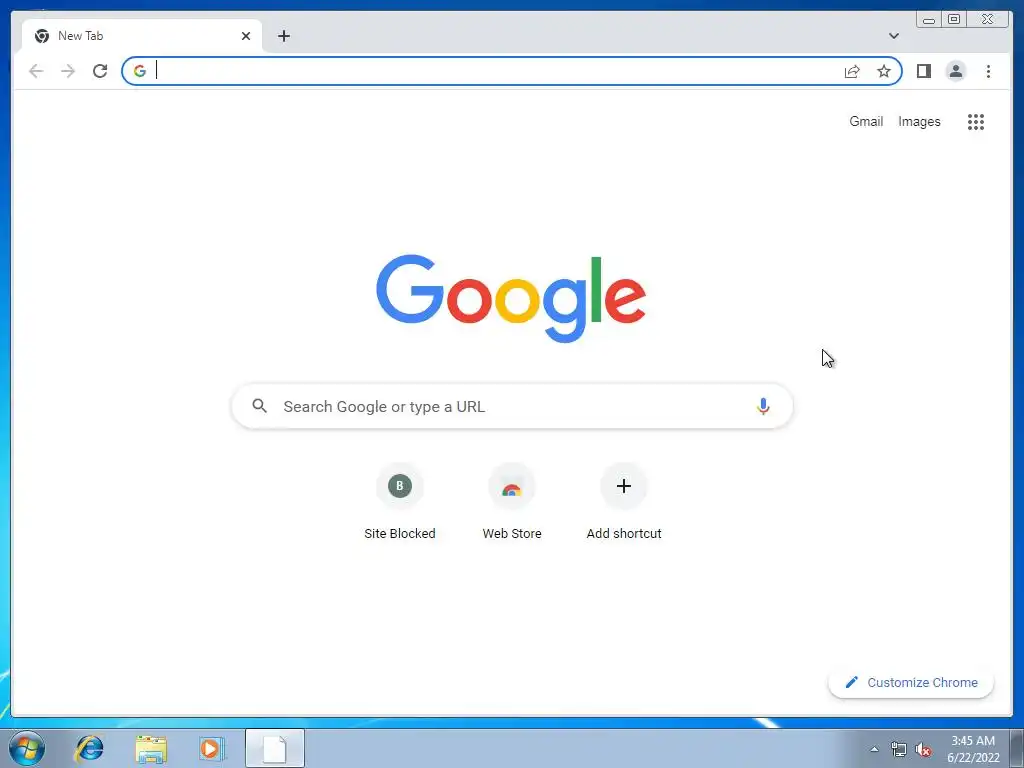This screenshot has height=768, width=1024.
Task: Open the Google apps grid
Action: coord(976,121)
